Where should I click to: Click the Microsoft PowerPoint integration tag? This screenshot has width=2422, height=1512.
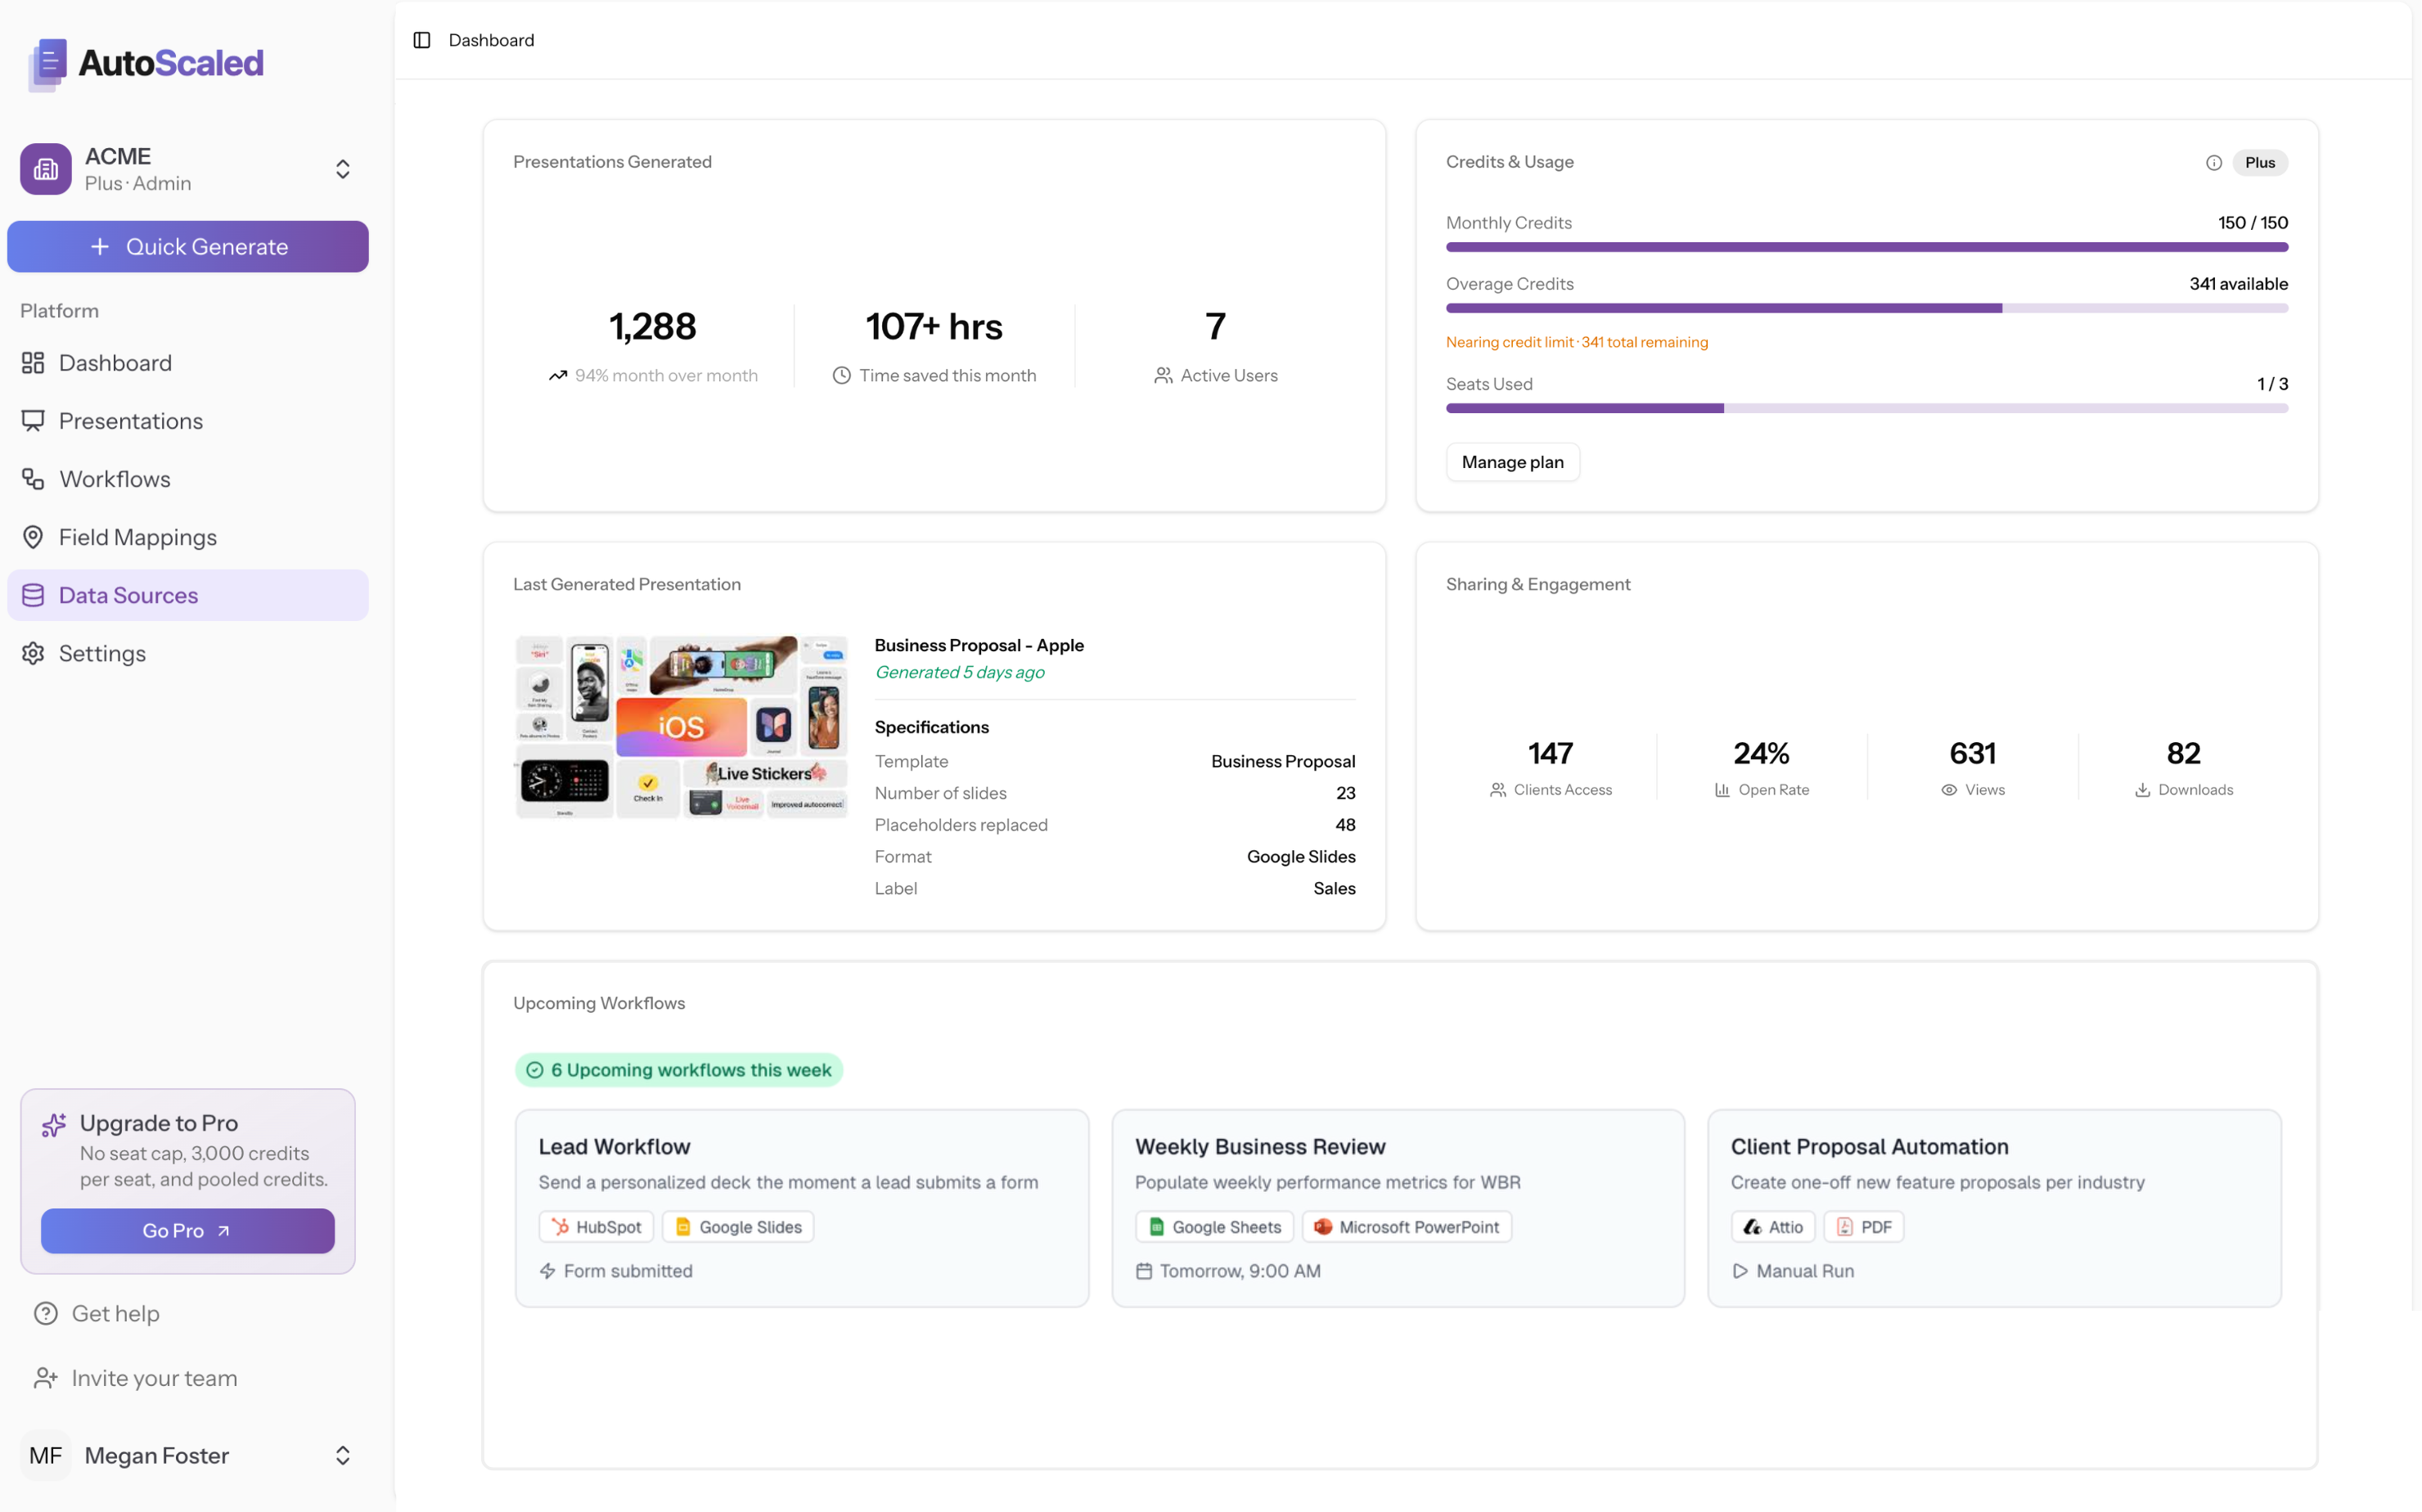pyautogui.click(x=1406, y=1227)
